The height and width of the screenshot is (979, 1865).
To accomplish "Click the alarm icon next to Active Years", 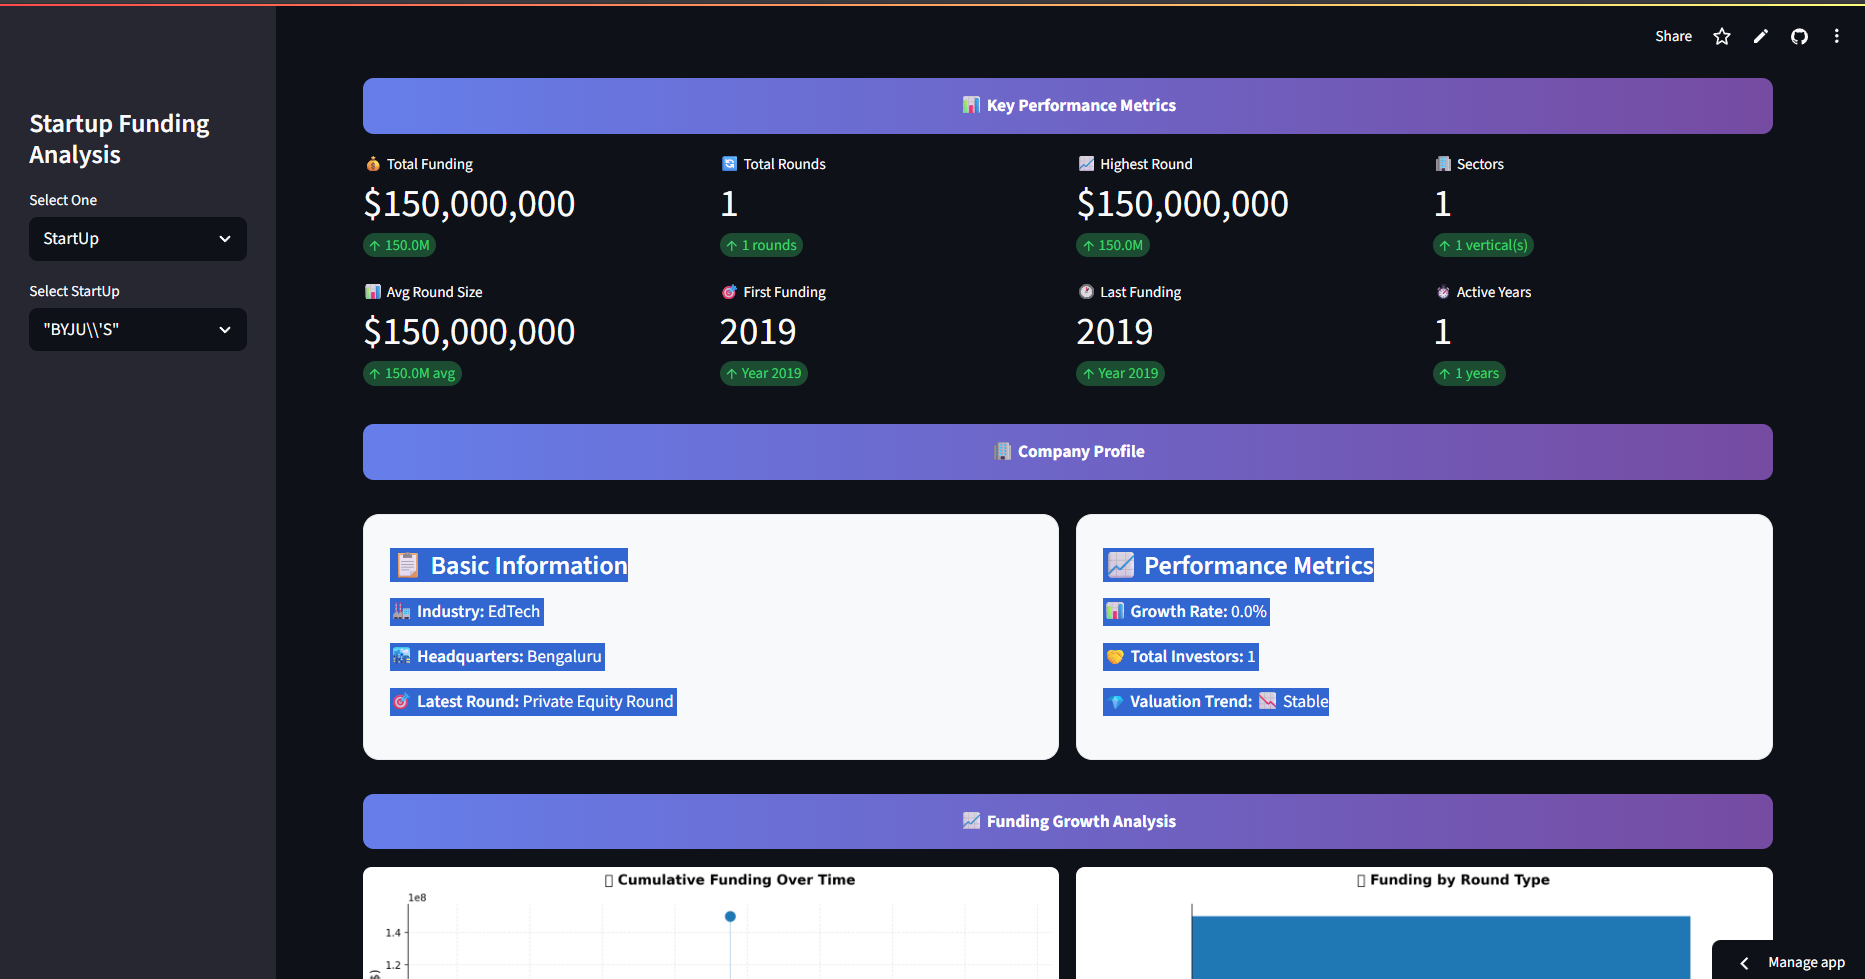I will (x=1443, y=292).
